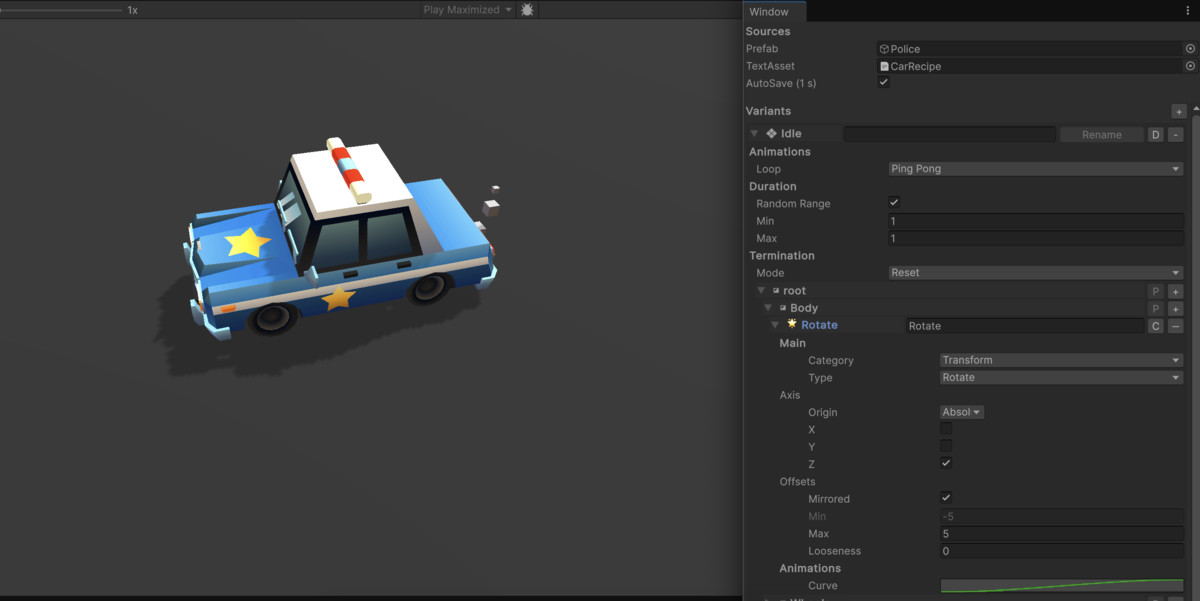Viewport: 1200px width, 601px height.
Task: Enable the X axis checkbox
Action: [x=946, y=429]
